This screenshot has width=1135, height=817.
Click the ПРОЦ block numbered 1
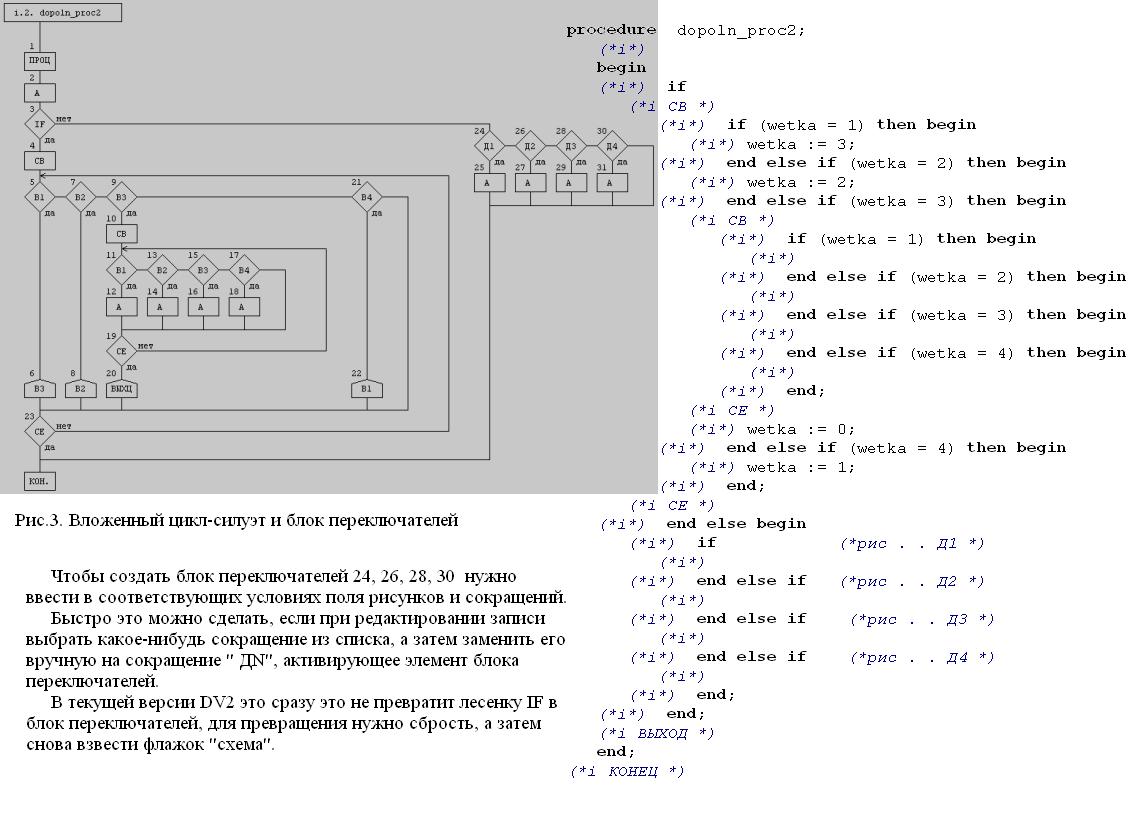tap(39, 61)
